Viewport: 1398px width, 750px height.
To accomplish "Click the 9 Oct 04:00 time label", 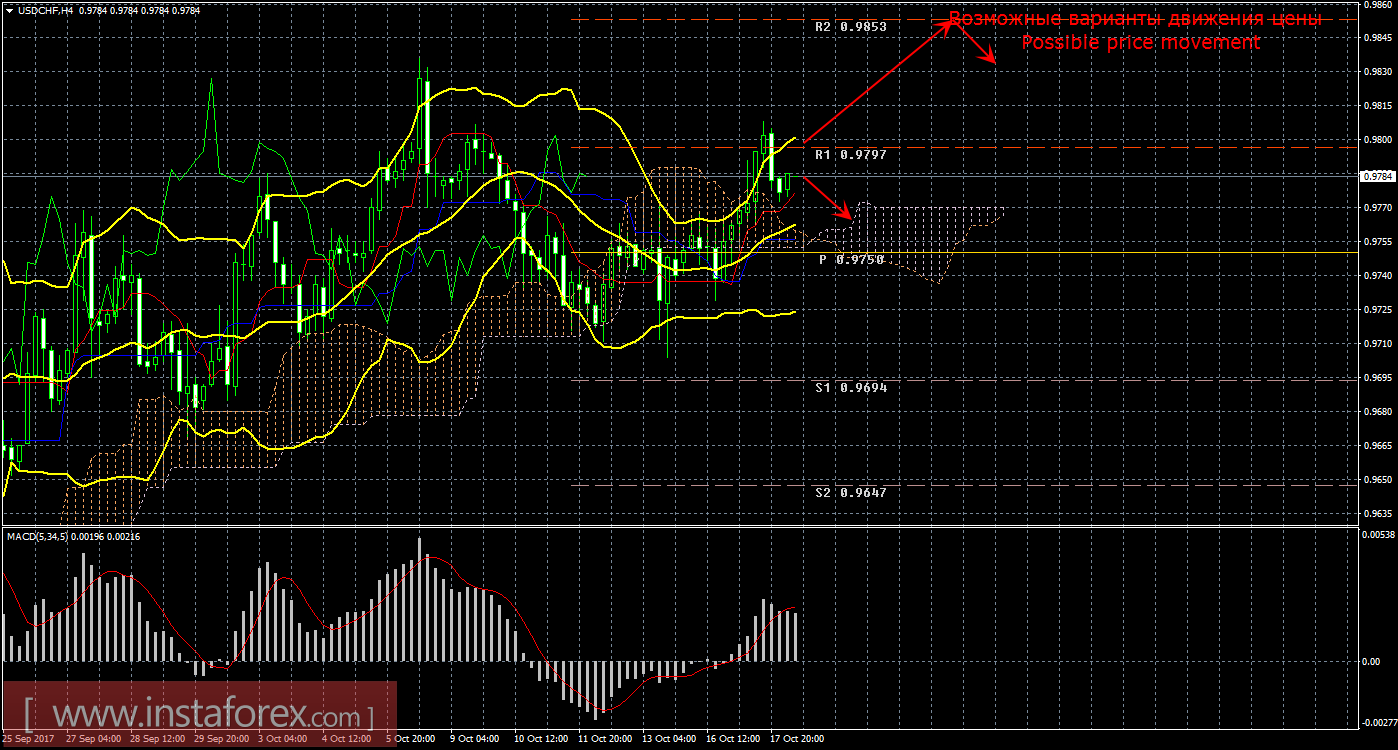I will (x=474, y=739).
